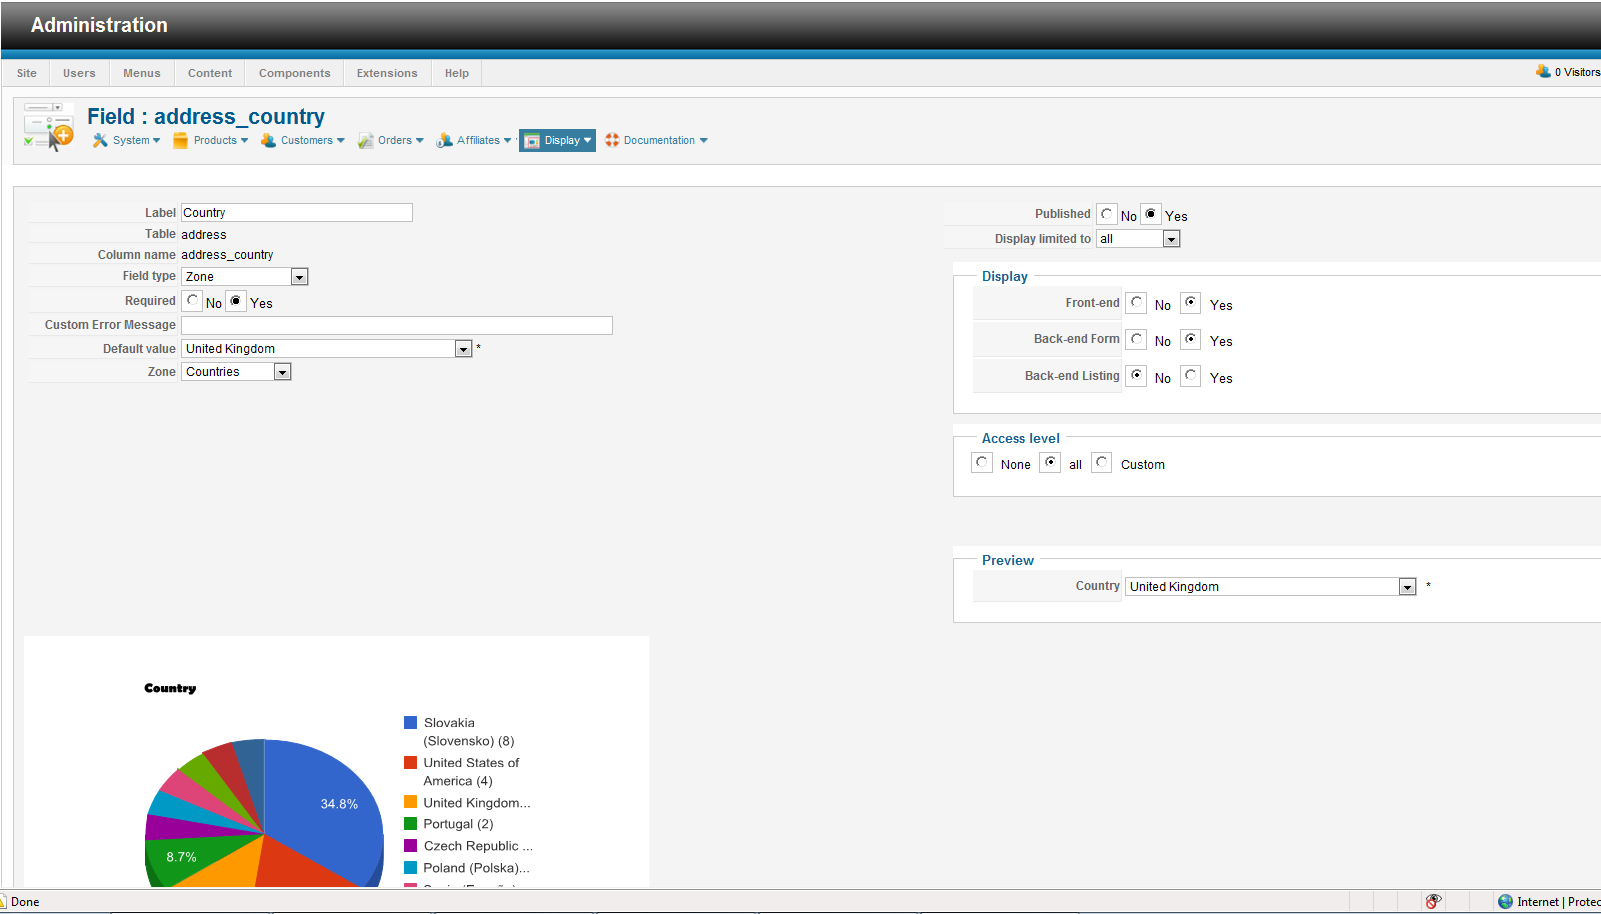Set Required to Yes
The height and width of the screenshot is (914, 1601).
[236, 301]
